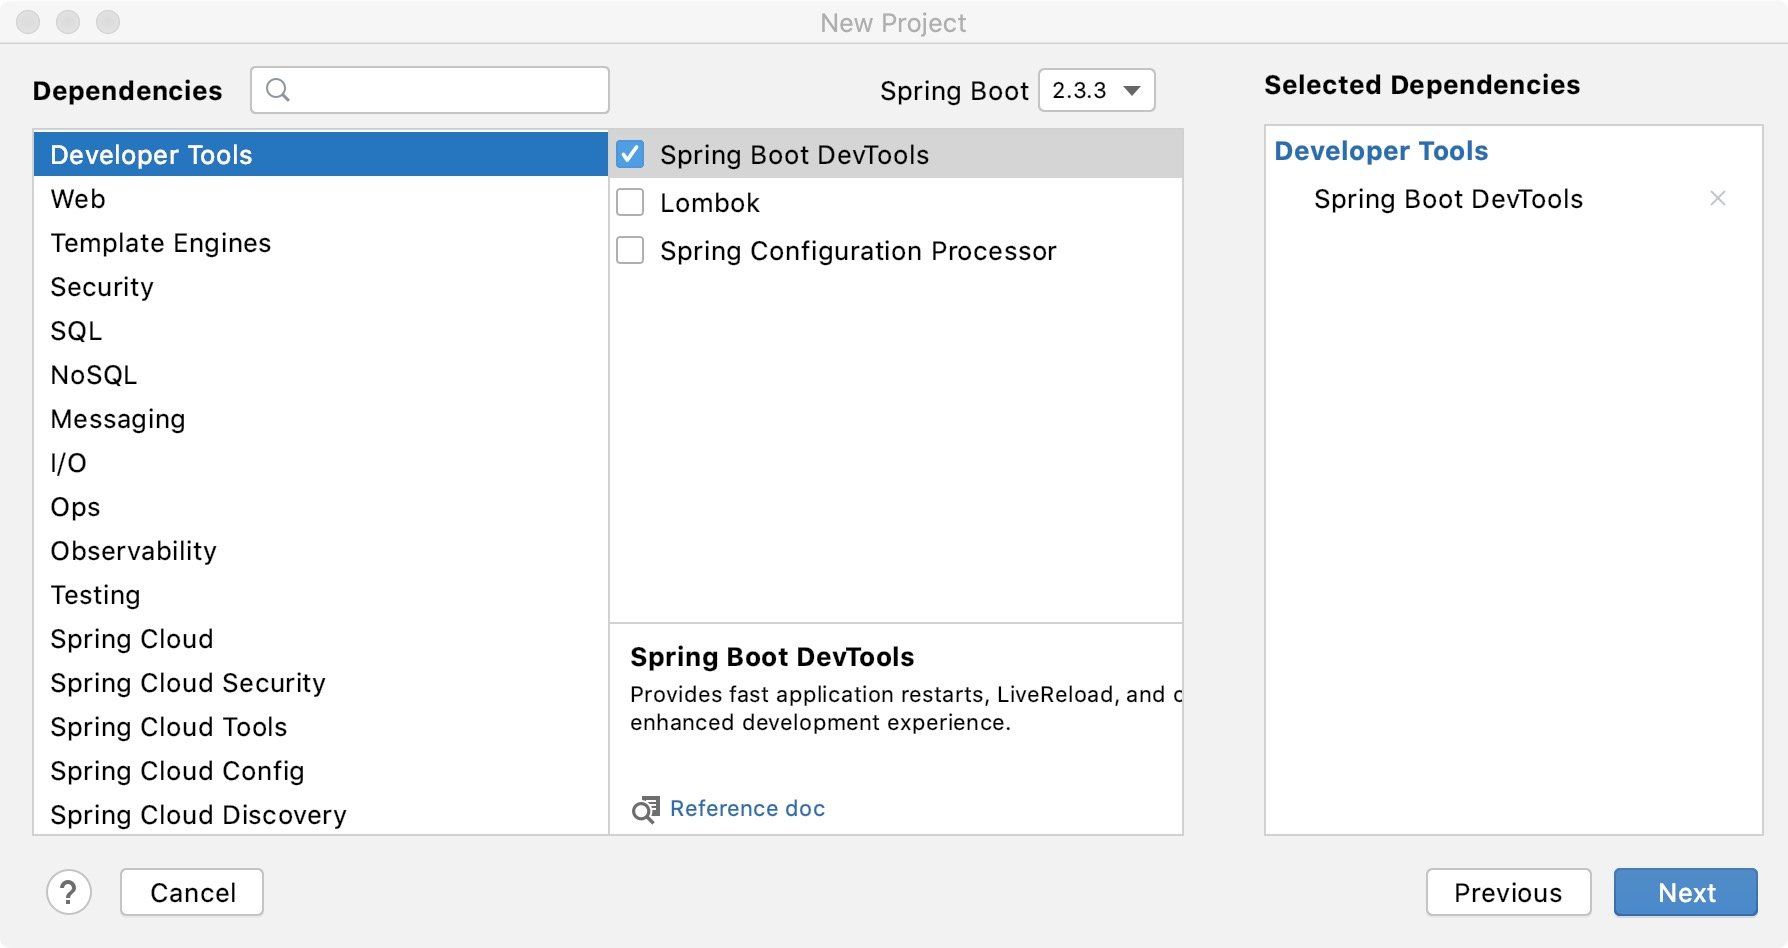
Task: Click the help question mark icon
Action: pyautogui.click(x=69, y=892)
